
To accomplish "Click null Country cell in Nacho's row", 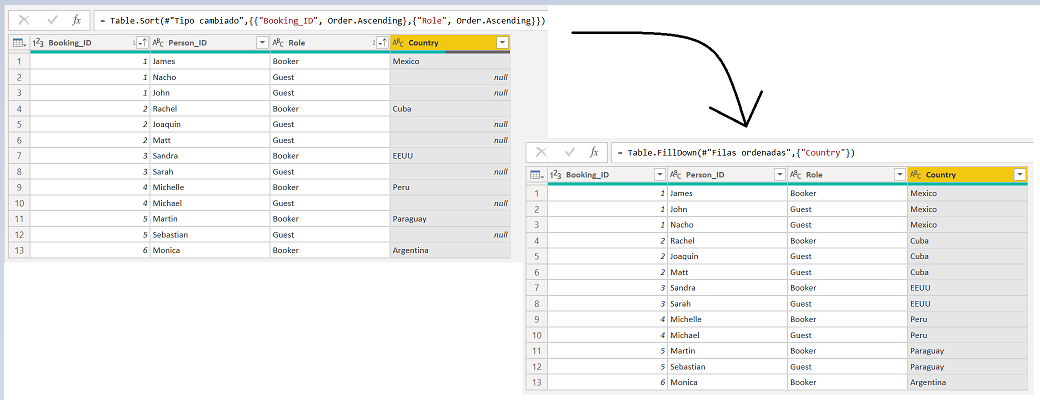I will [450, 77].
